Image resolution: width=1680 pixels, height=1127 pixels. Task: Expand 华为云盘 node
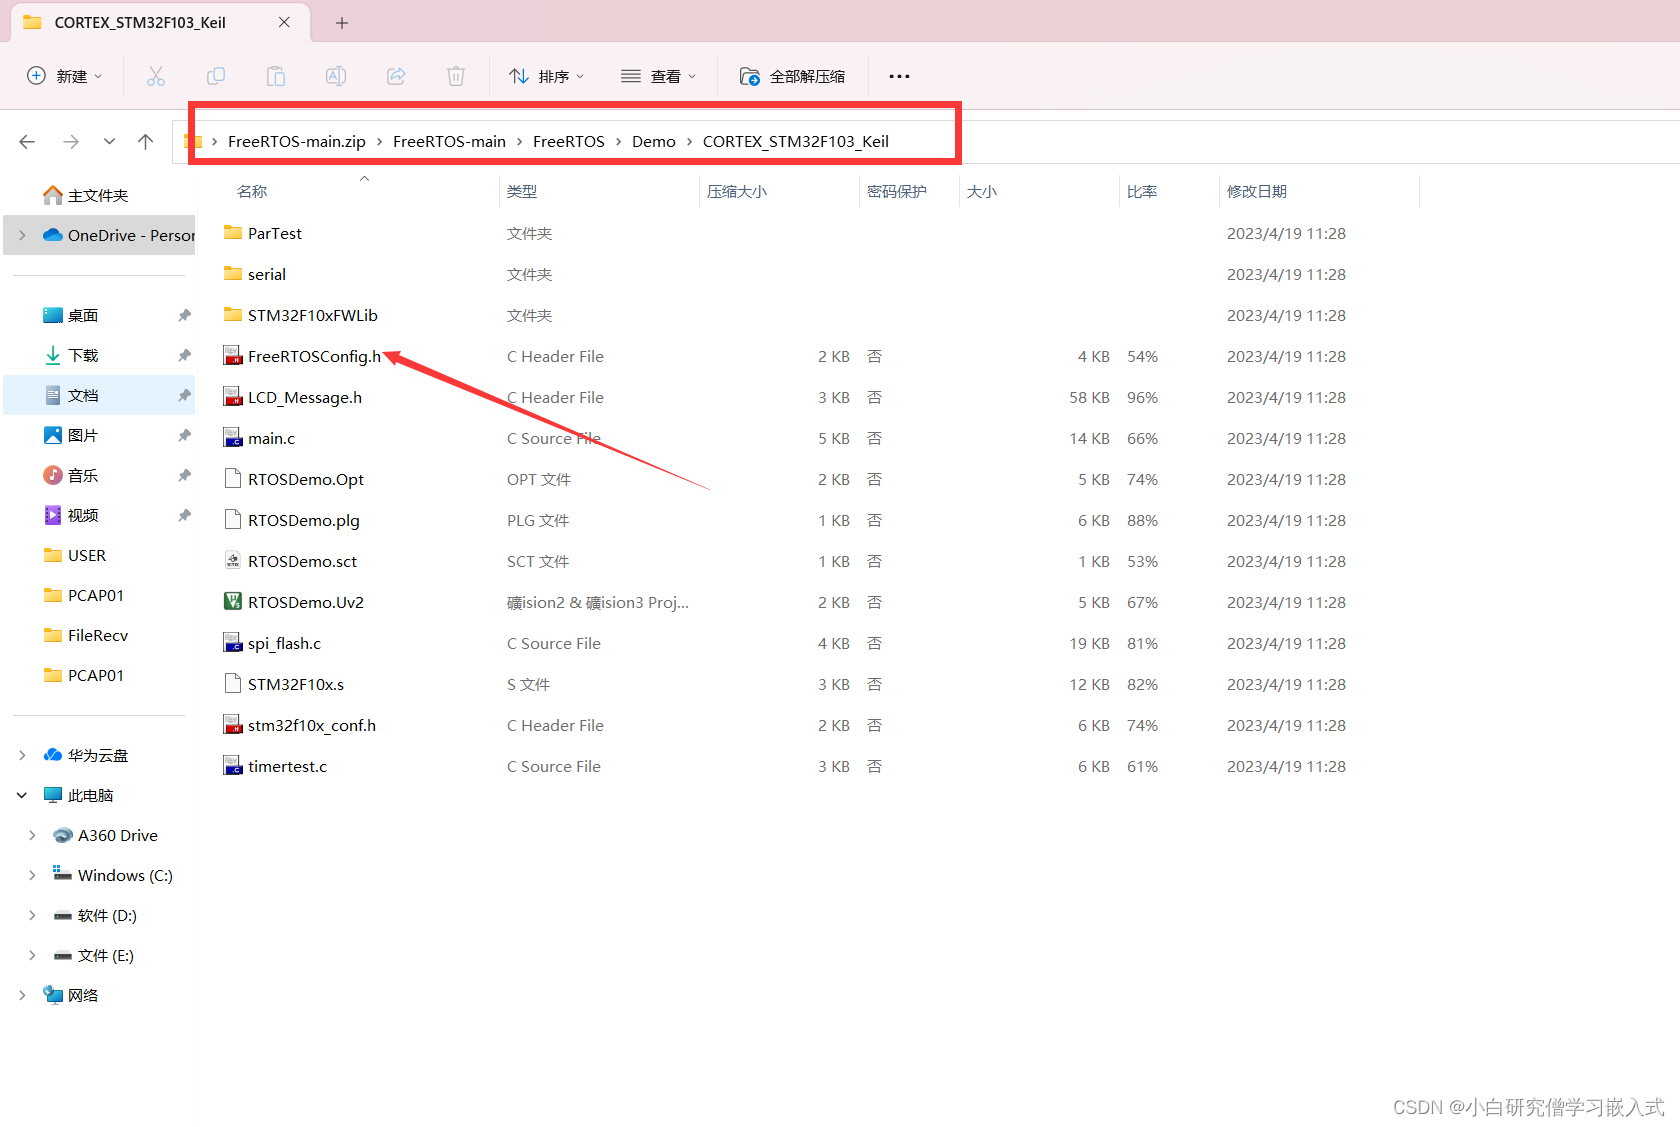pyautogui.click(x=22, y=755)
